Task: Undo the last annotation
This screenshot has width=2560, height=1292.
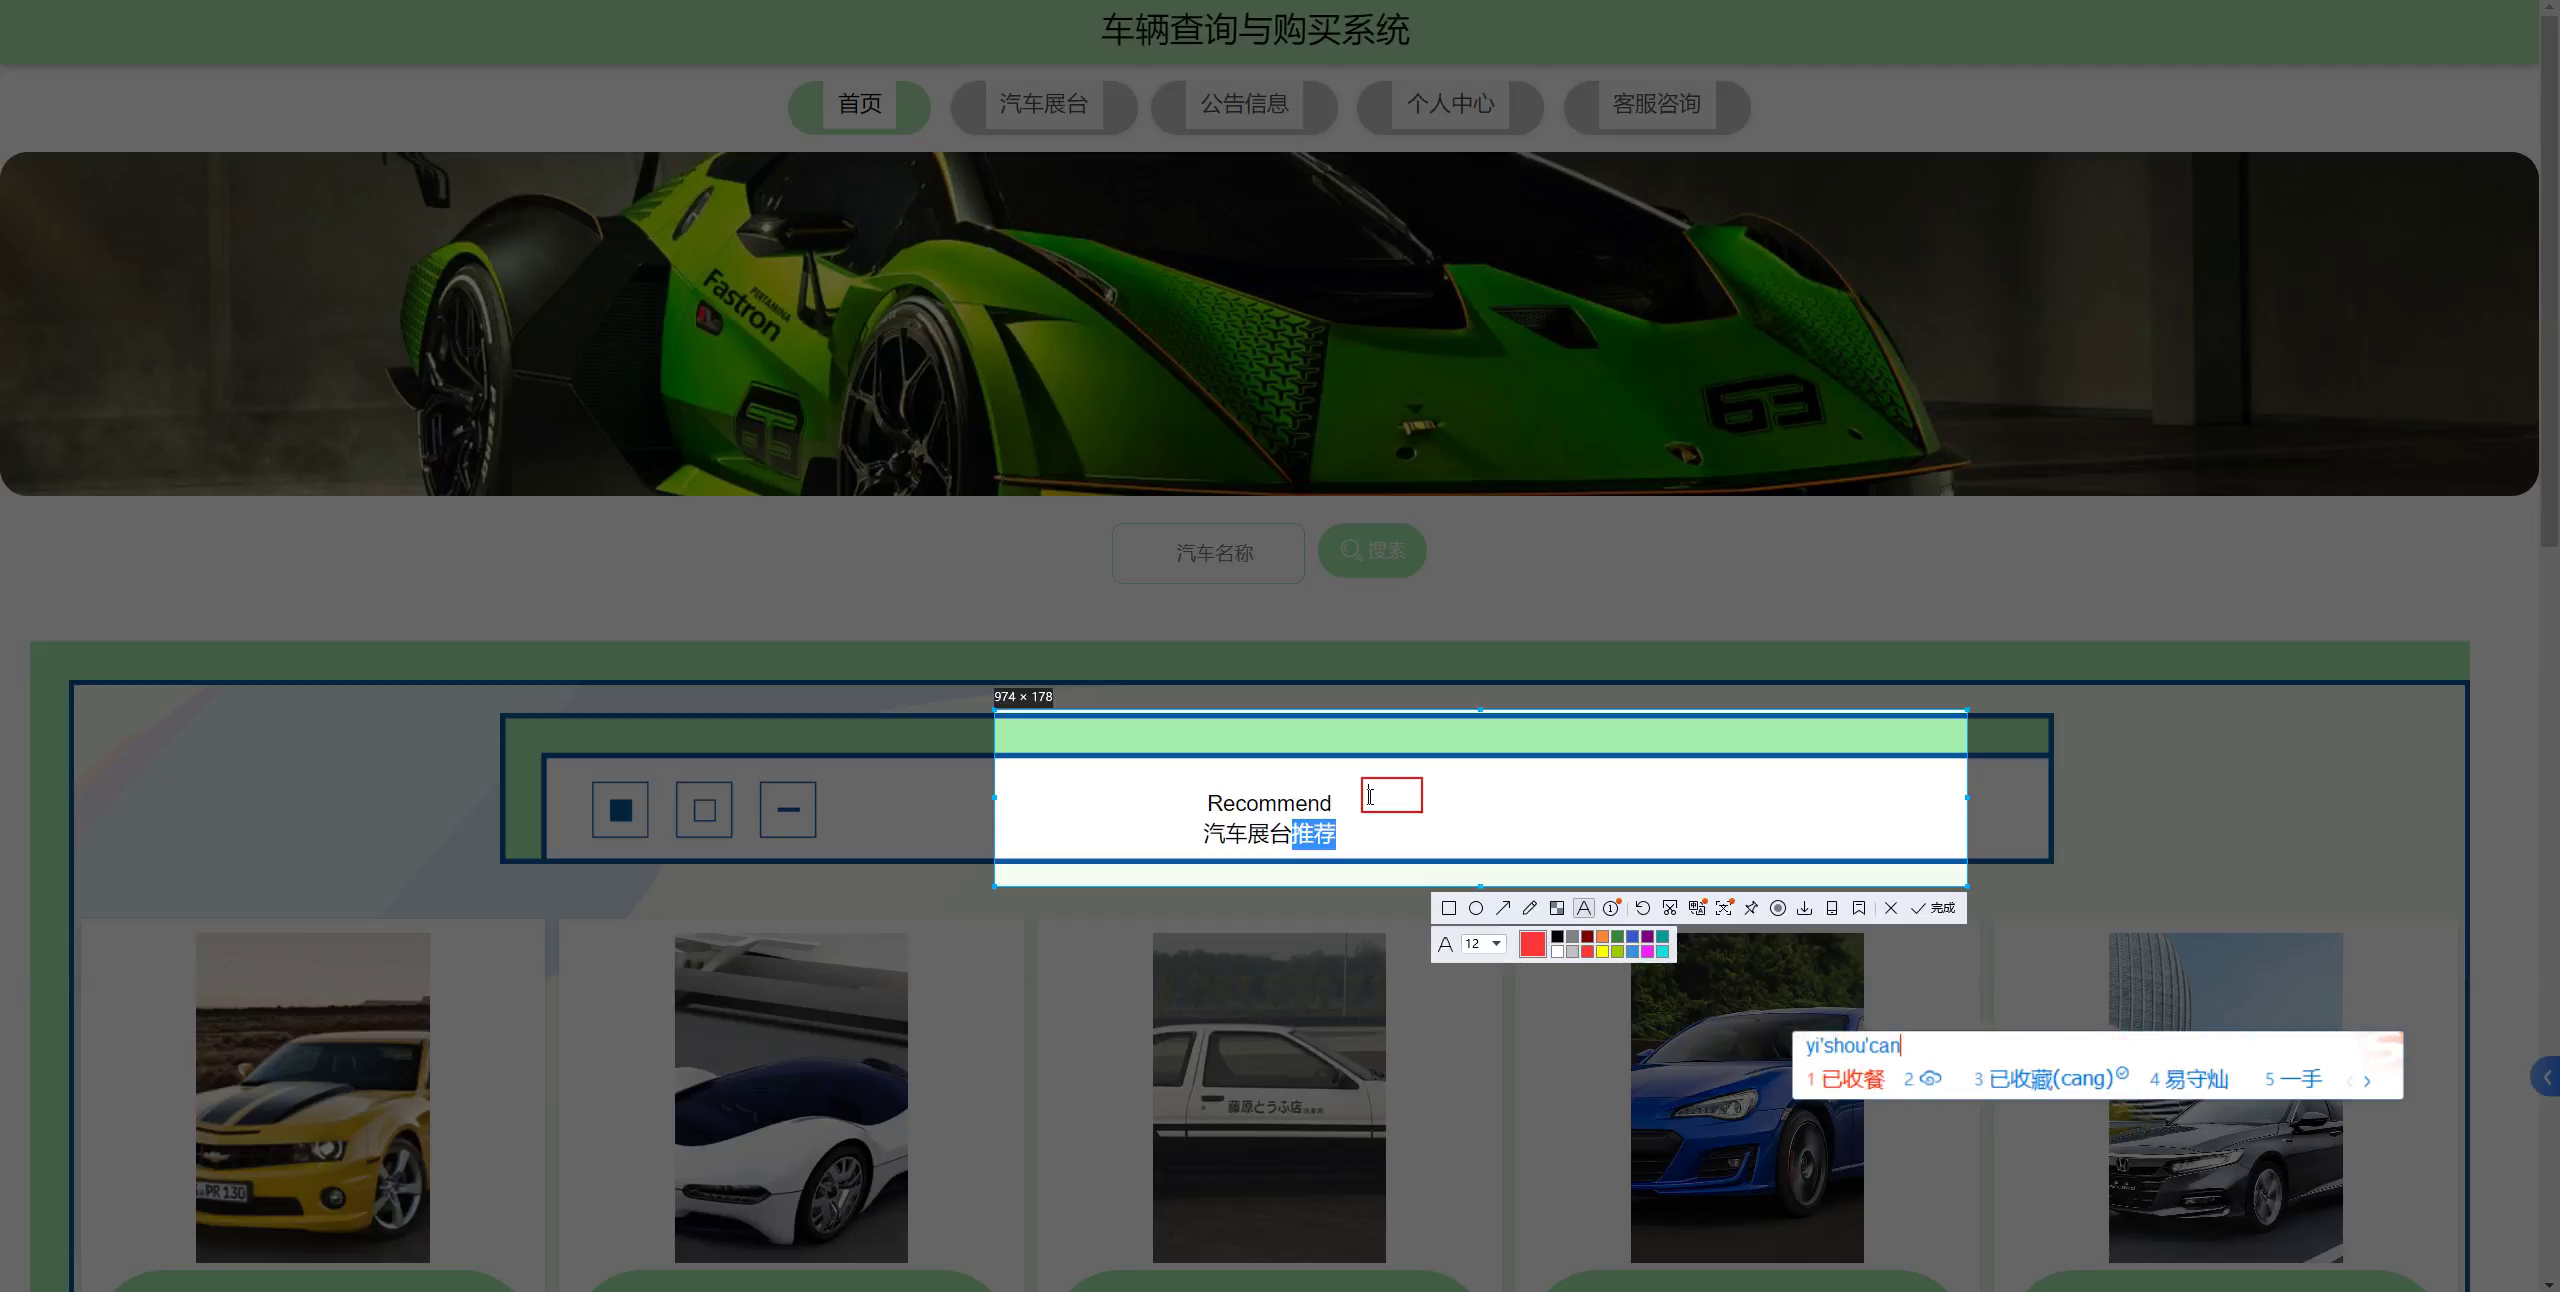Action: [x=1643, y=908]
